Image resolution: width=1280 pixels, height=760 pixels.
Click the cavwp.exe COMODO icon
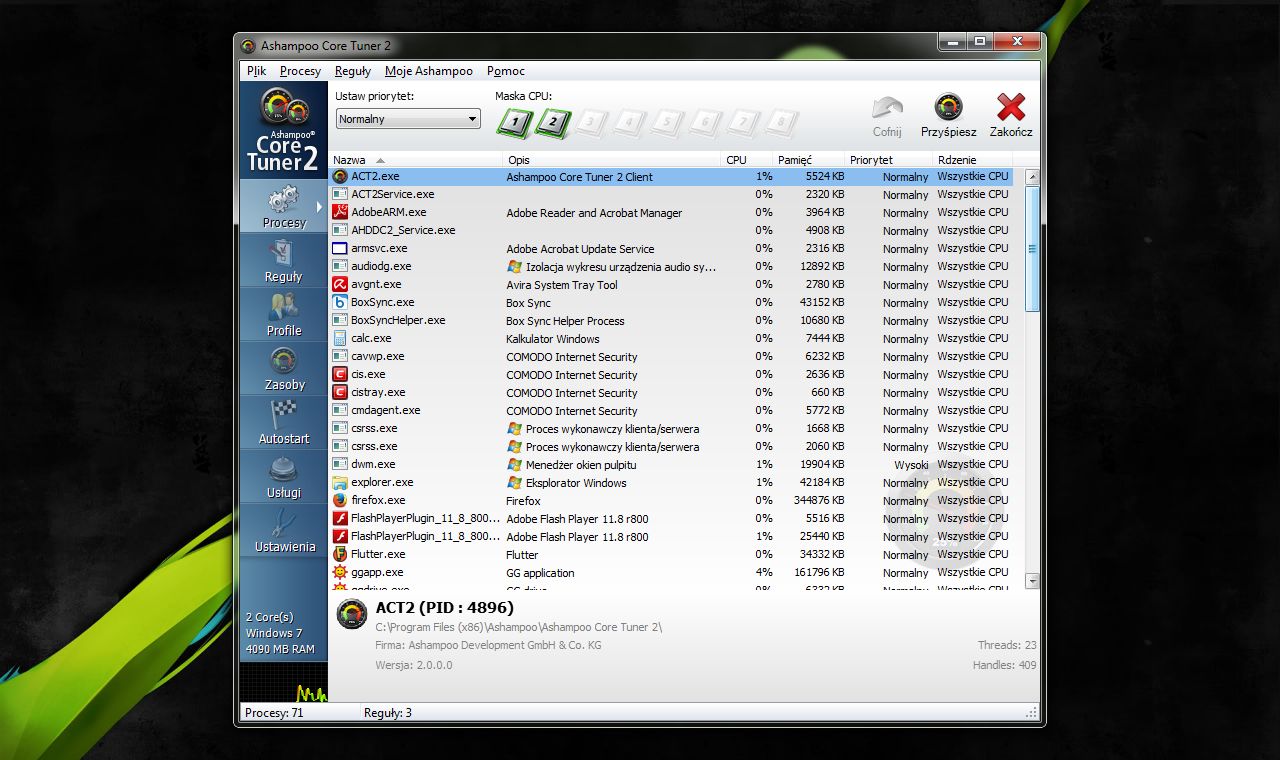click(x=340, y=356)
